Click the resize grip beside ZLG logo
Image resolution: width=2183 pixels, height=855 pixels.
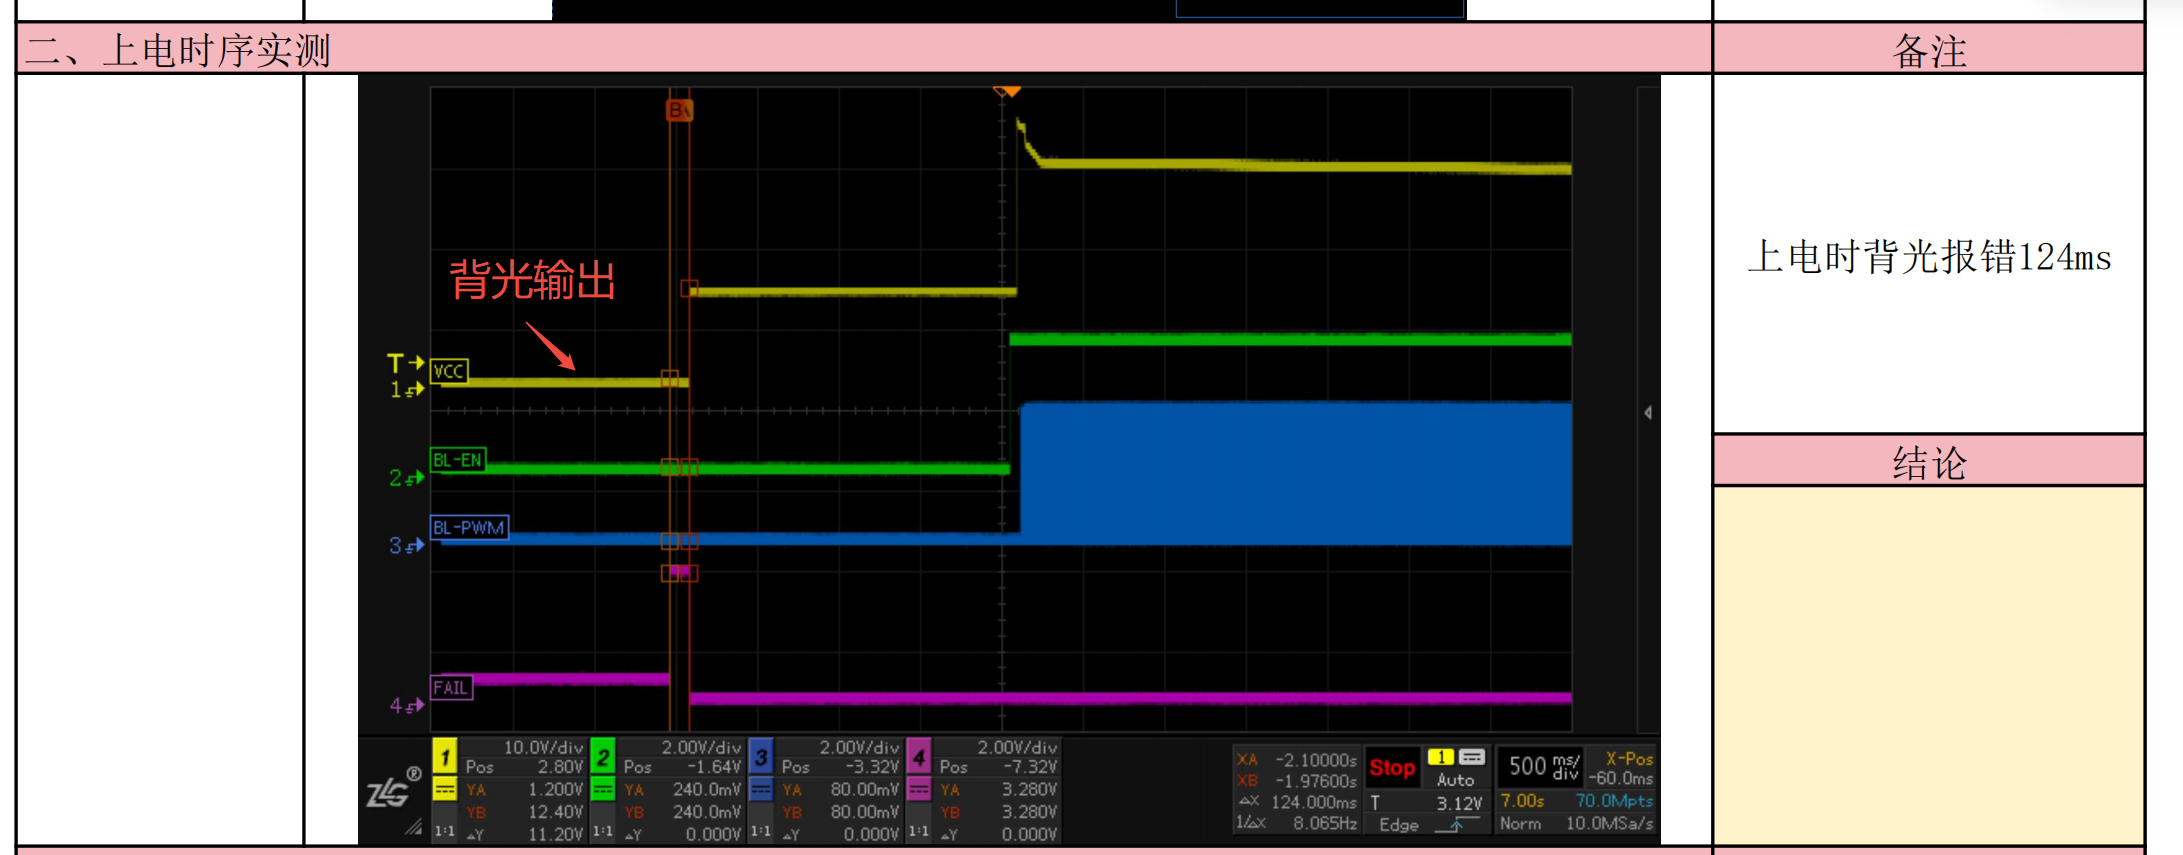[414, 828]
